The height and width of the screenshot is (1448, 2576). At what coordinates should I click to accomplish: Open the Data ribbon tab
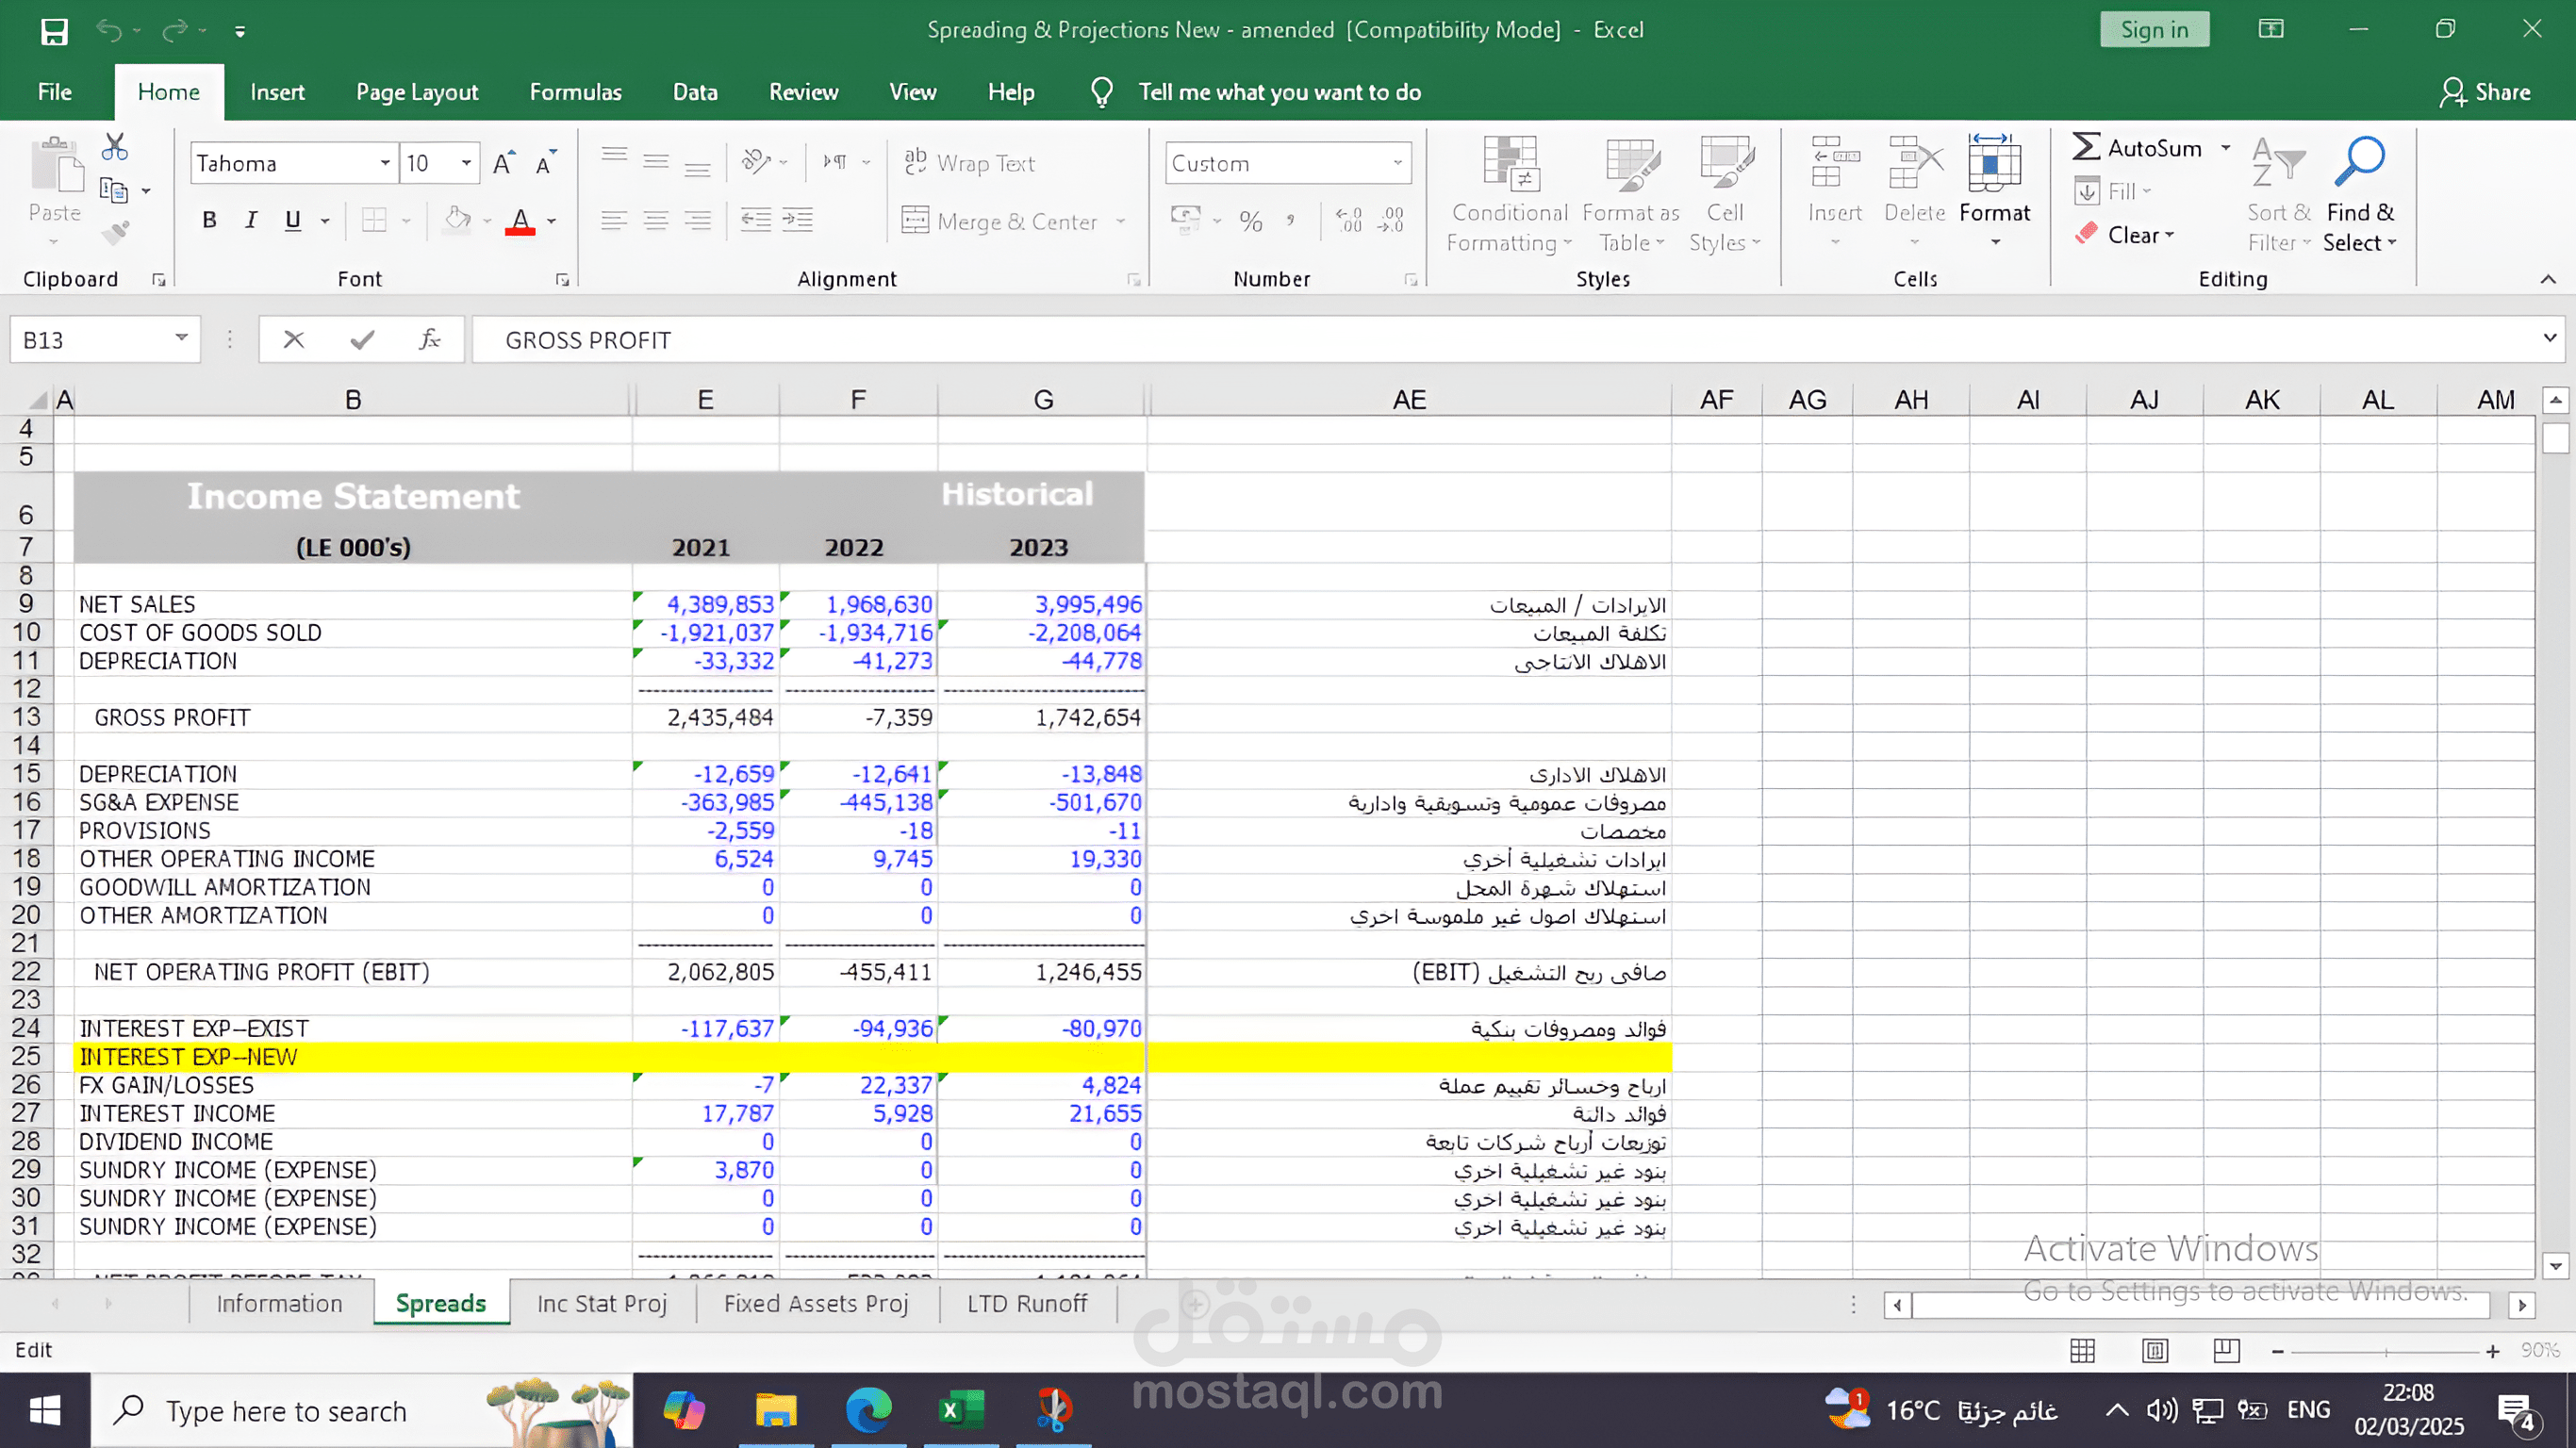pos(695,92)
